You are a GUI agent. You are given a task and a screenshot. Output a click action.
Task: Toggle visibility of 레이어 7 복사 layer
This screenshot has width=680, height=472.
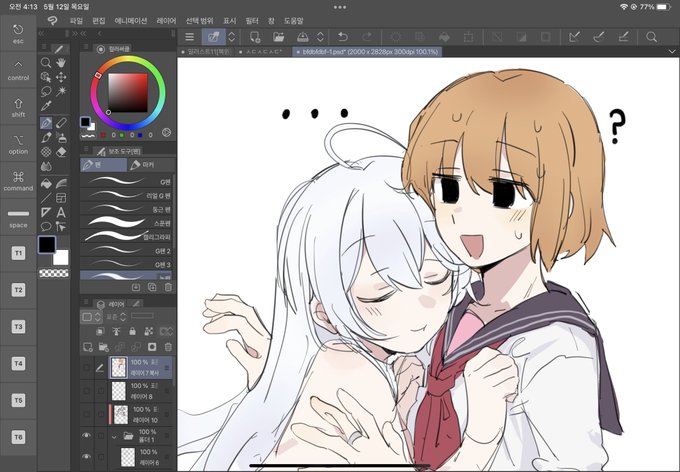click(86, 368)
